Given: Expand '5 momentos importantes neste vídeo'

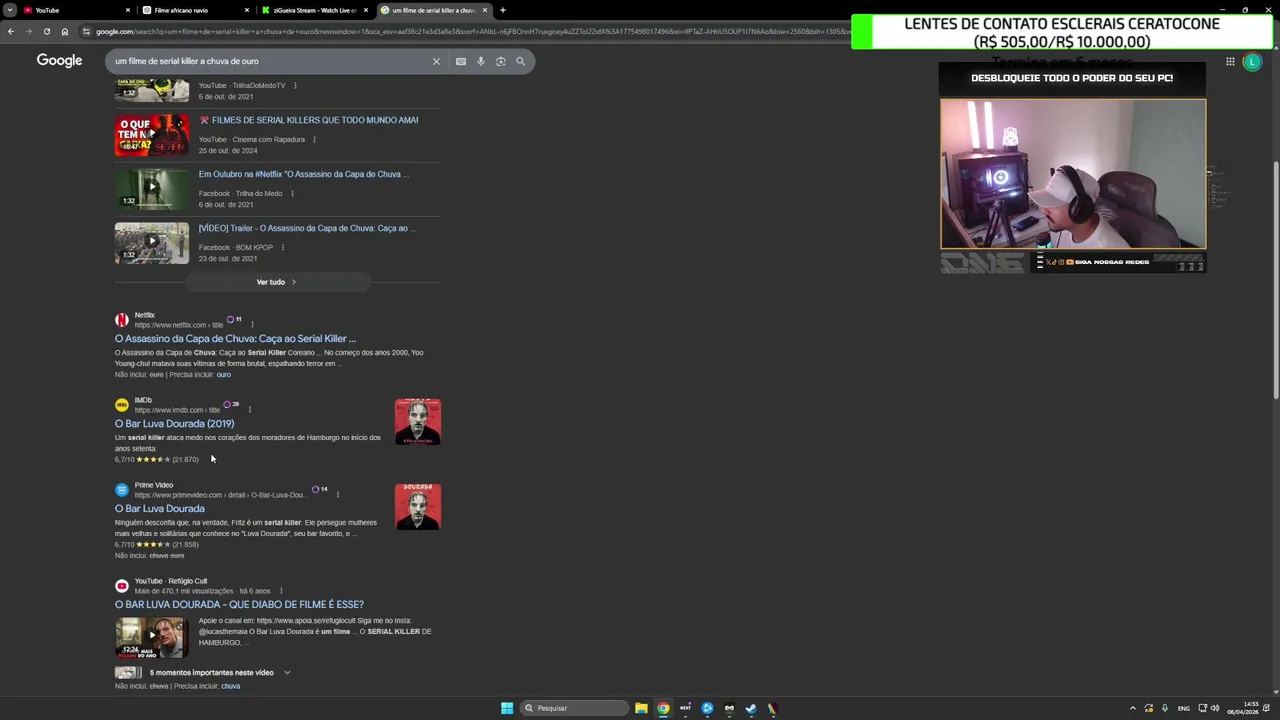Looking at the screenshot, I should (x=203, y=673).
